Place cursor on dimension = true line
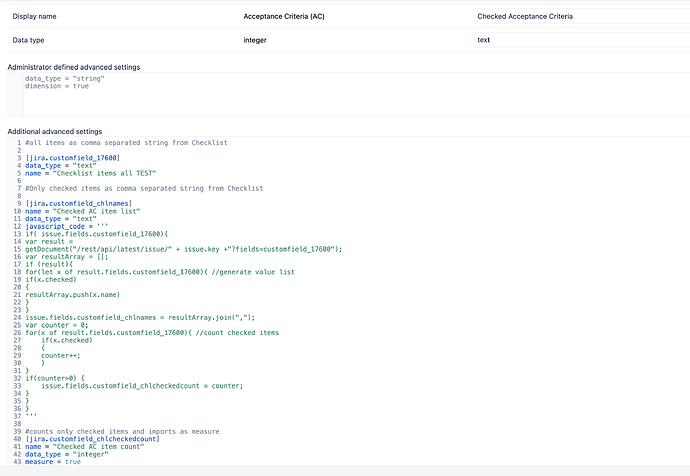The height and width of the screenshot is (476, 690). pos(57,86)
